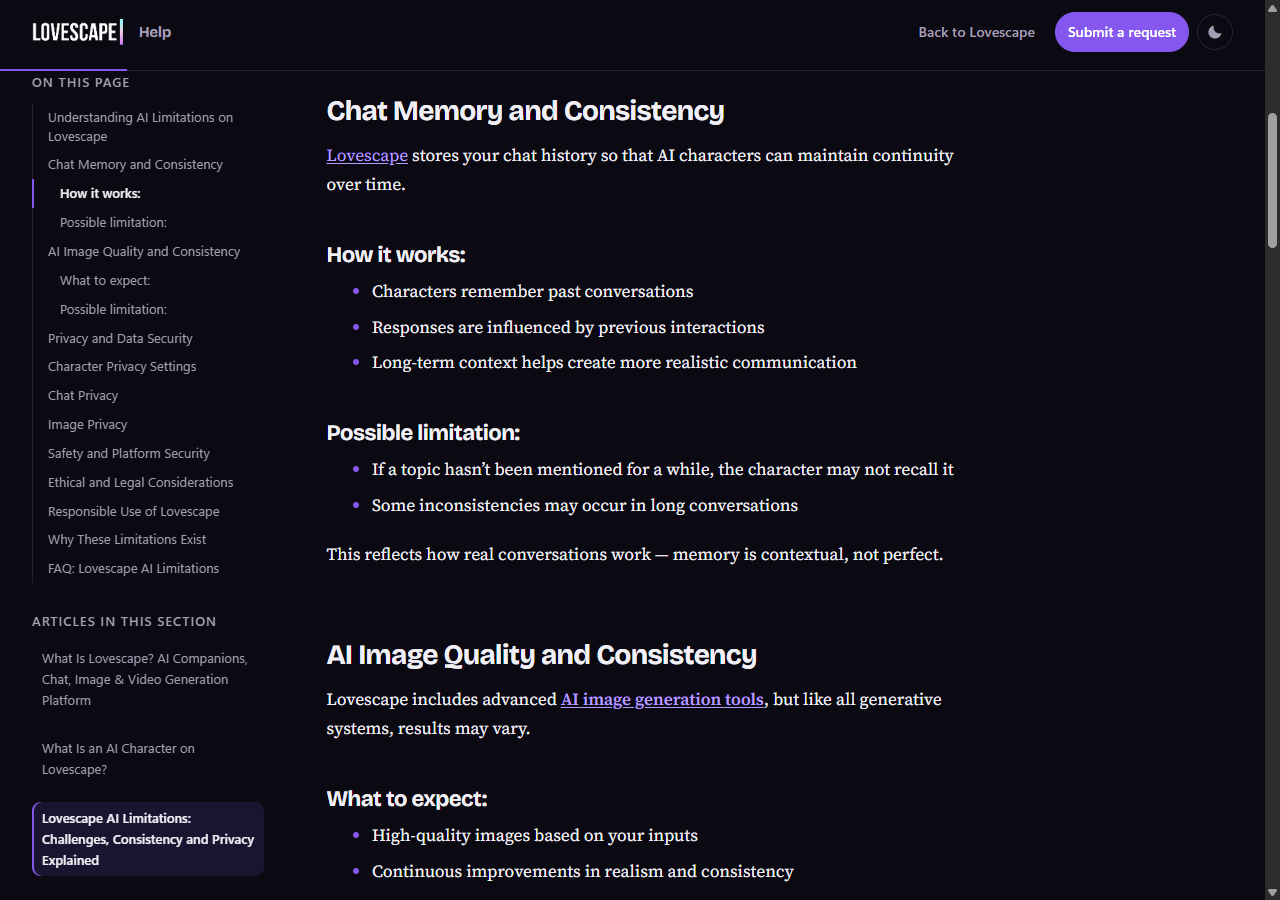1280x900 pixels.
Task: Select the highlighted Lovescape AI Limitations article
Action: 148,839
